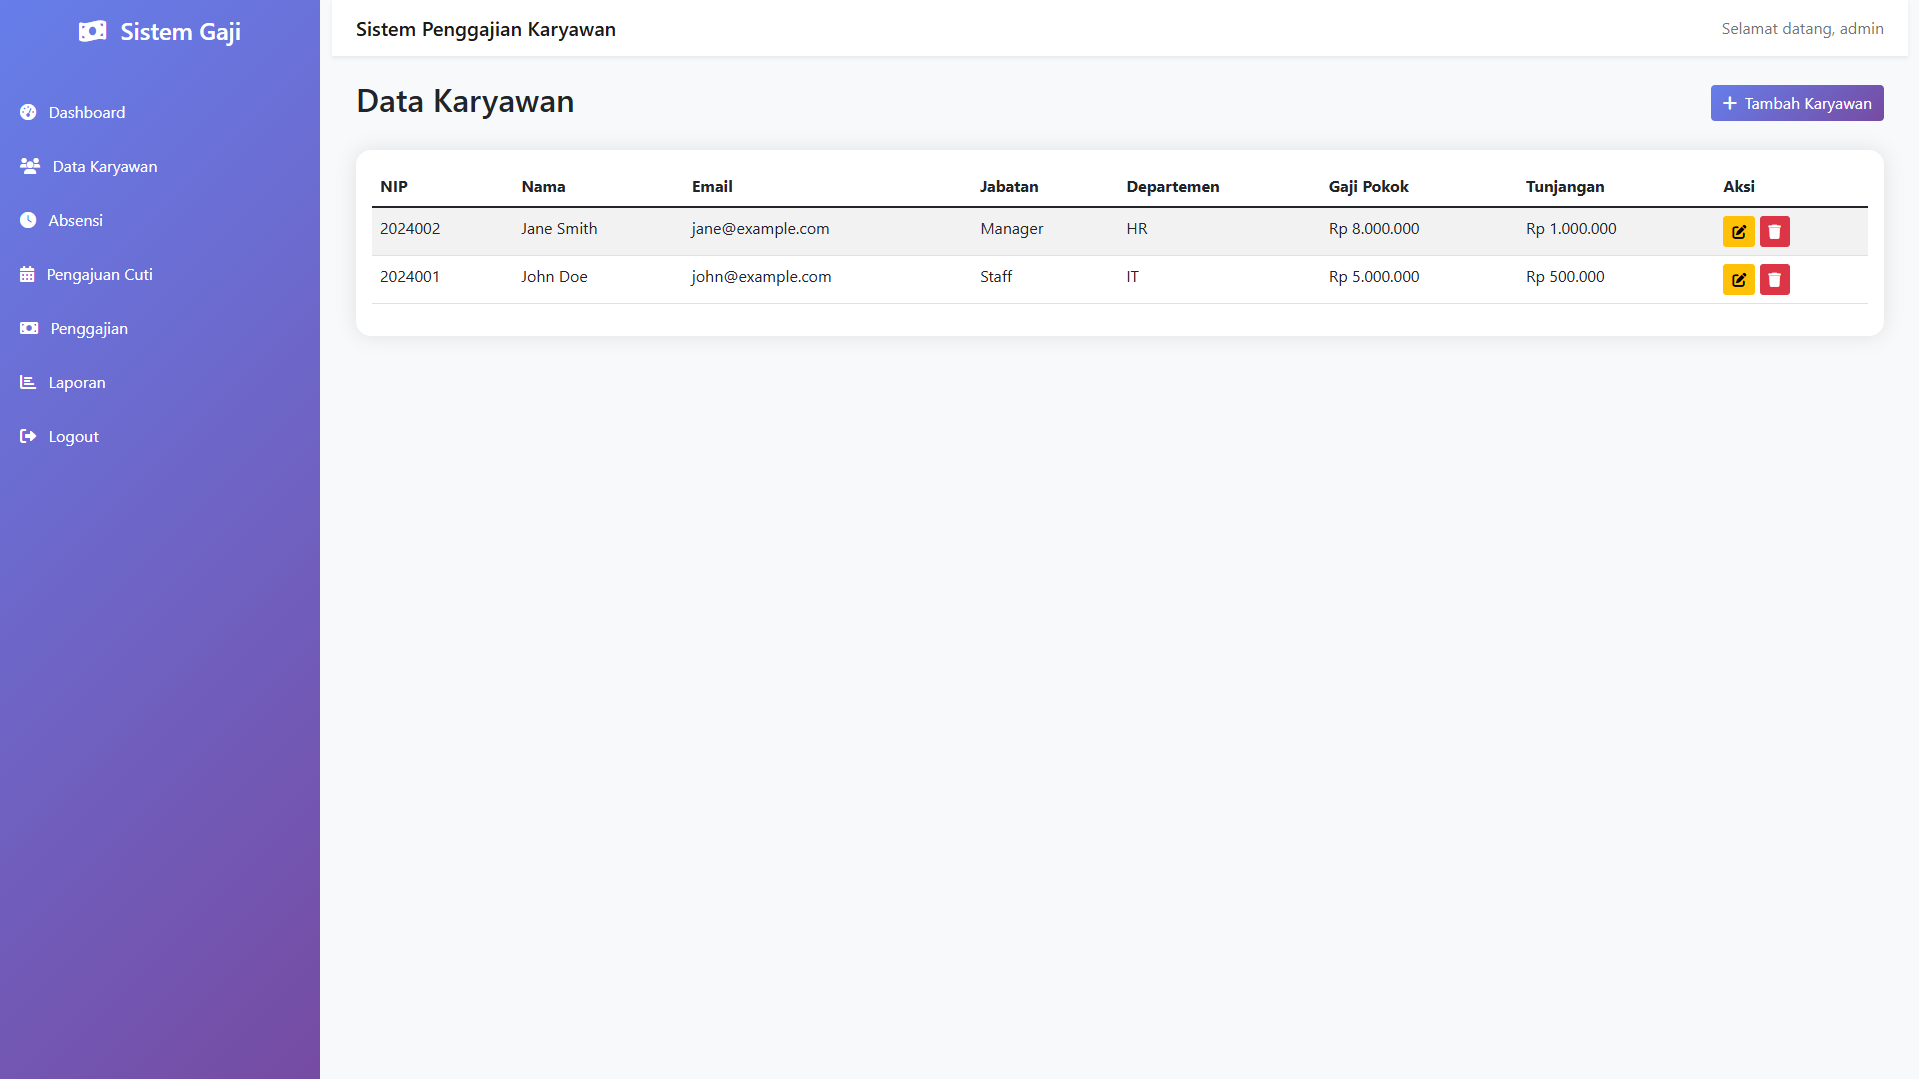Click the Sistem Gaji money logo icon
Viewport: 1919px width, 1079px height.
[x=92, y=32]
